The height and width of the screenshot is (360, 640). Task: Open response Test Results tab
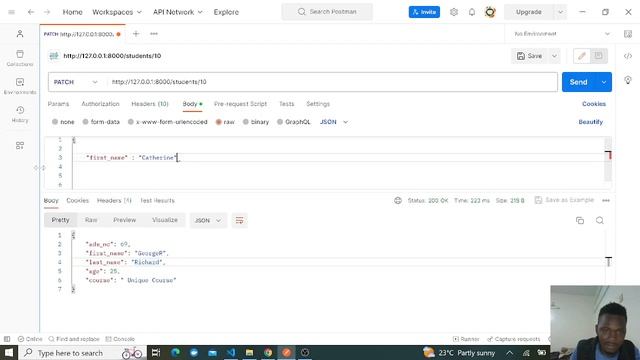click(158, 200)
